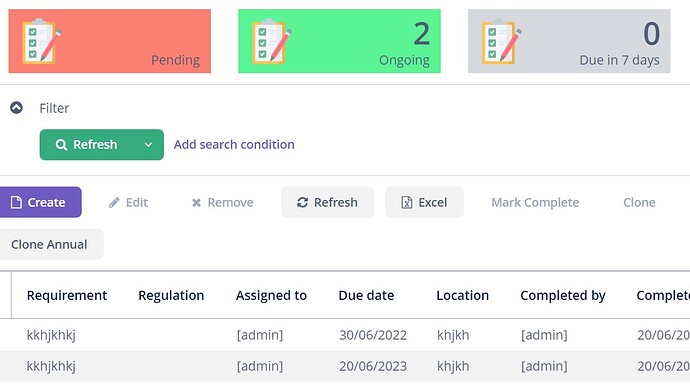The width and height of the screenshot is (690, 391).
Task: Sort by Requirement column header
Action: tap(67, 296)
